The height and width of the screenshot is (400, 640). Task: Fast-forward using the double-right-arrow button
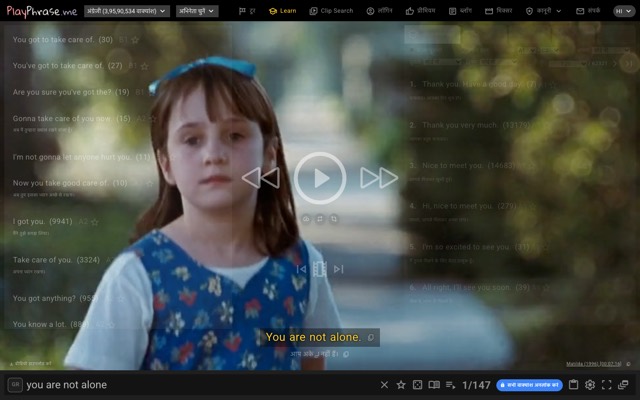tap(379, 178)
